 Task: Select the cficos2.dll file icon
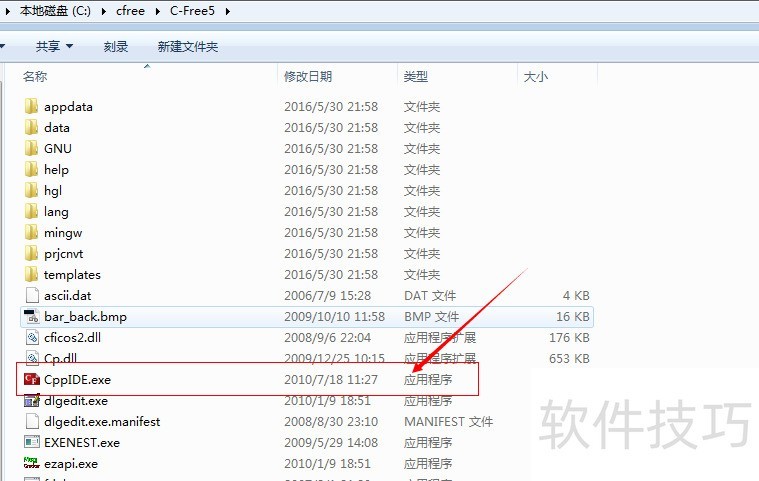tap(32, 337)
